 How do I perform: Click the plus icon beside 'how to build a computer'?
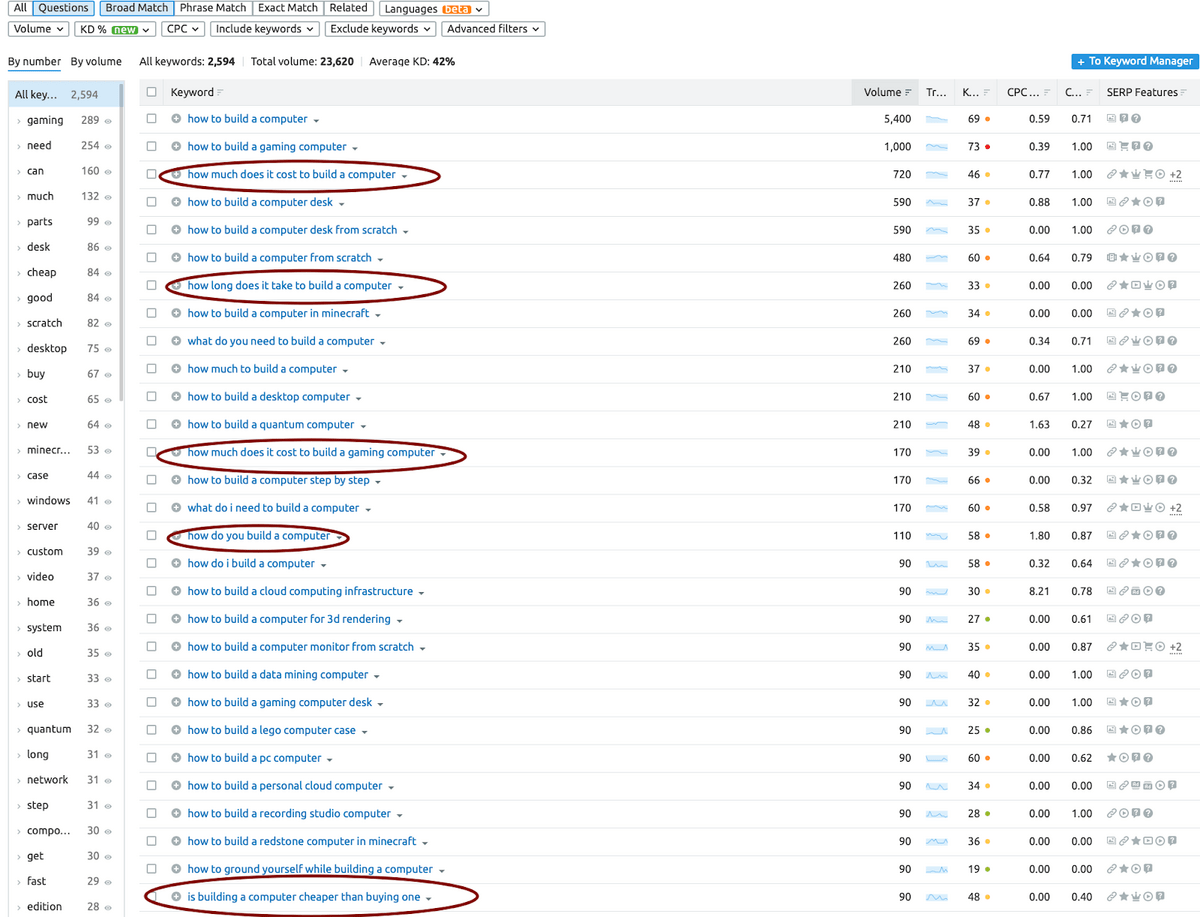176,119
